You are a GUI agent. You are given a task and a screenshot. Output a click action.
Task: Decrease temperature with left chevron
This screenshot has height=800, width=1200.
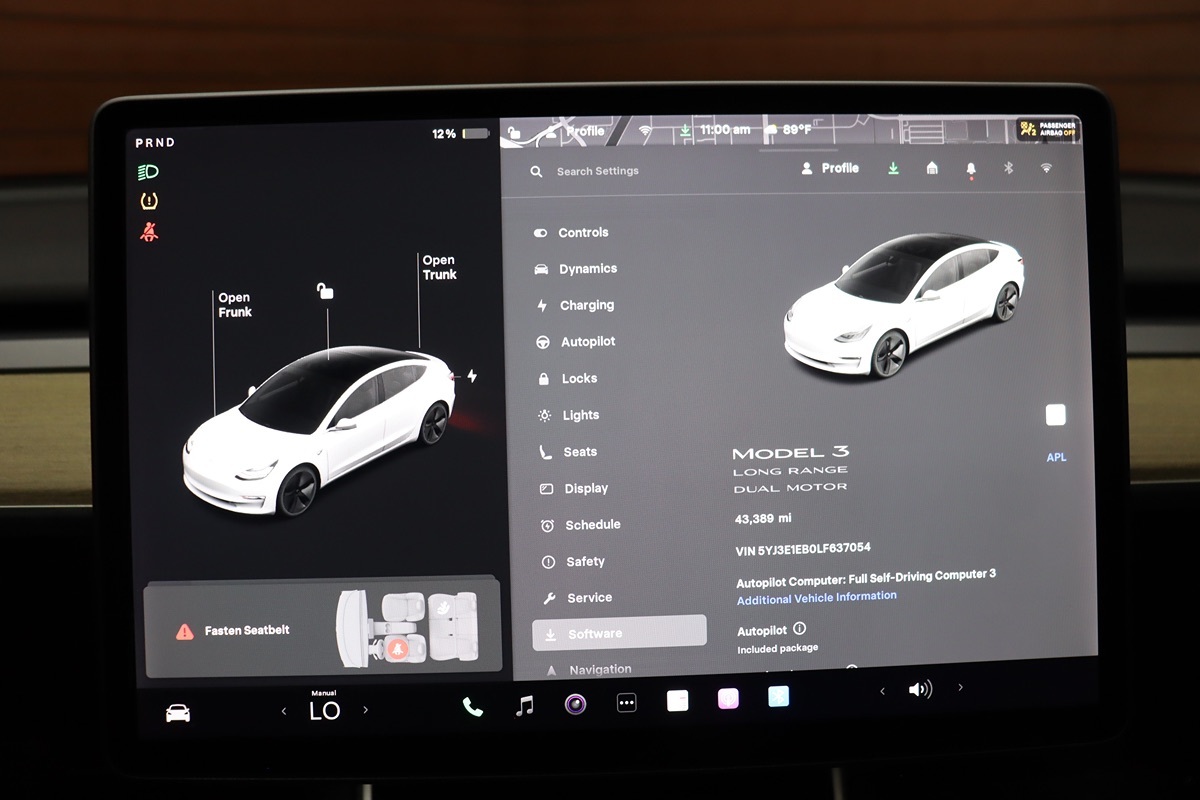point(283,711)
